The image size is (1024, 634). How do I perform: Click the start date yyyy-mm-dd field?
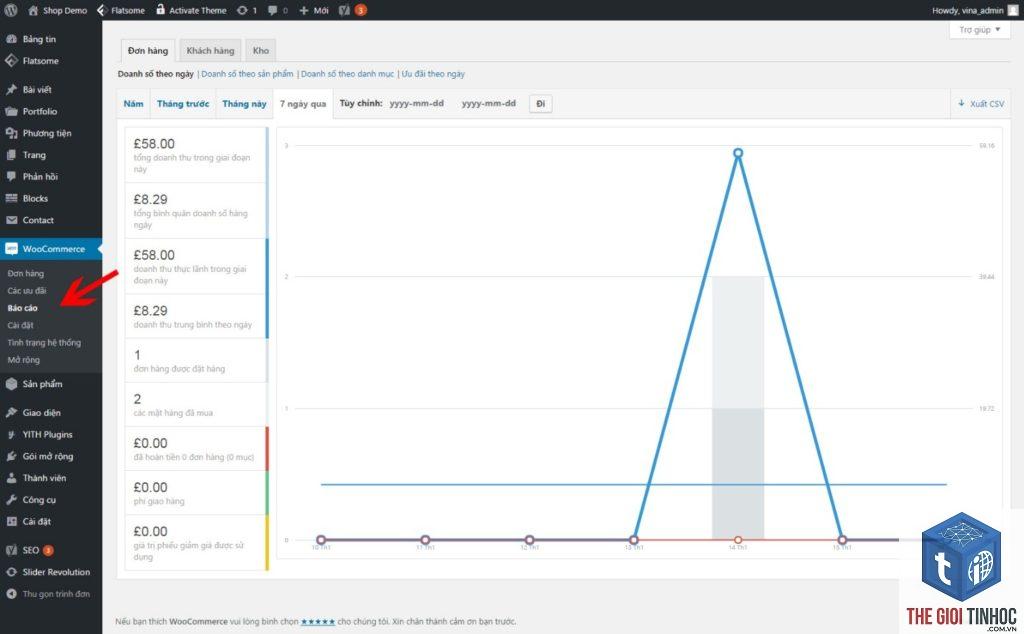pos(417,103)
